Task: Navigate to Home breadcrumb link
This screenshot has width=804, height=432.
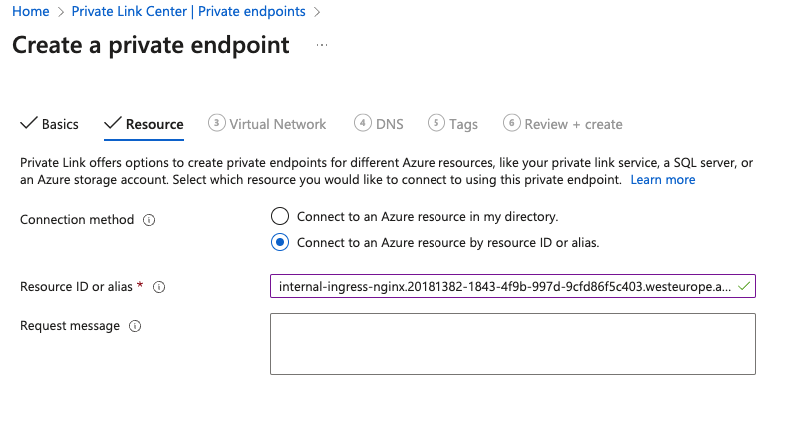Action: 30,11
